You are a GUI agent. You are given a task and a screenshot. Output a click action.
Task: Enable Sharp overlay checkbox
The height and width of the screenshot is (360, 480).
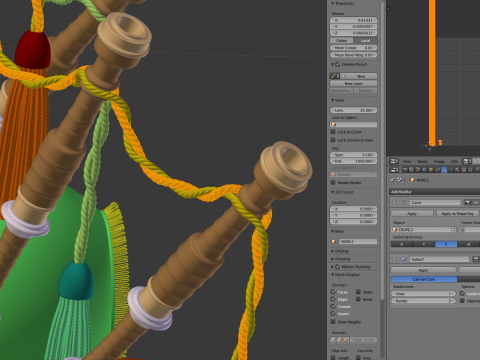pos(358,292)
